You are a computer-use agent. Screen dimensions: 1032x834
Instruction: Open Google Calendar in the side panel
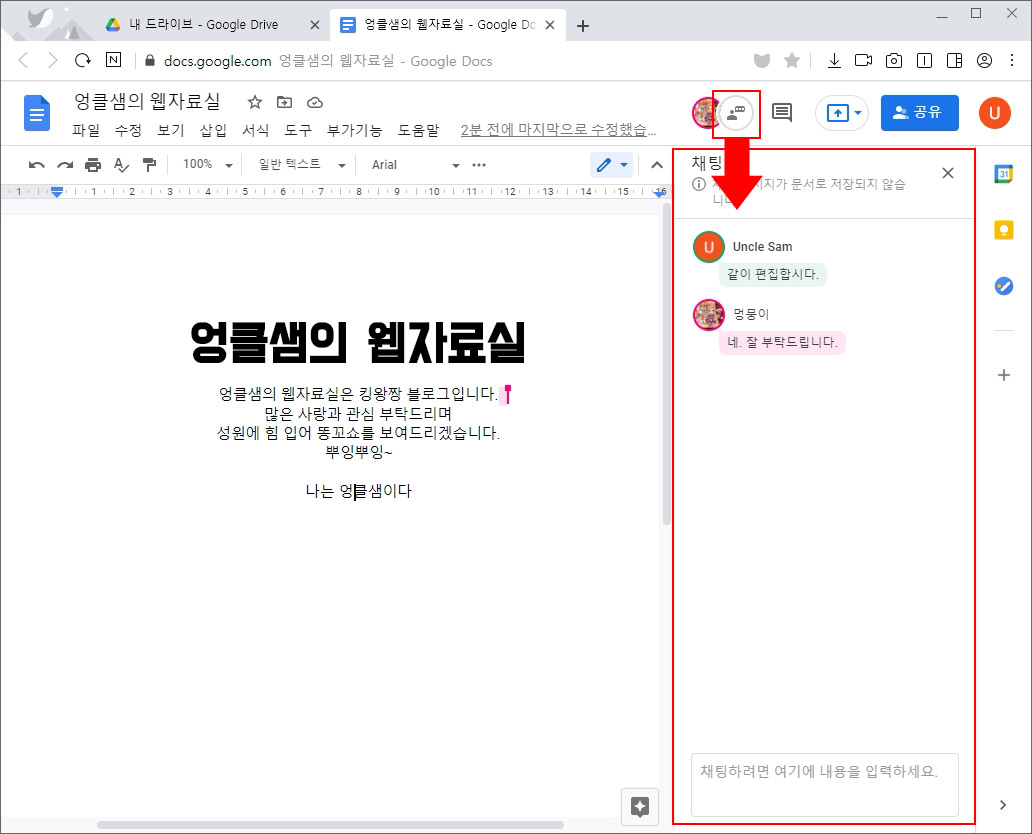tap(1003, 174)
